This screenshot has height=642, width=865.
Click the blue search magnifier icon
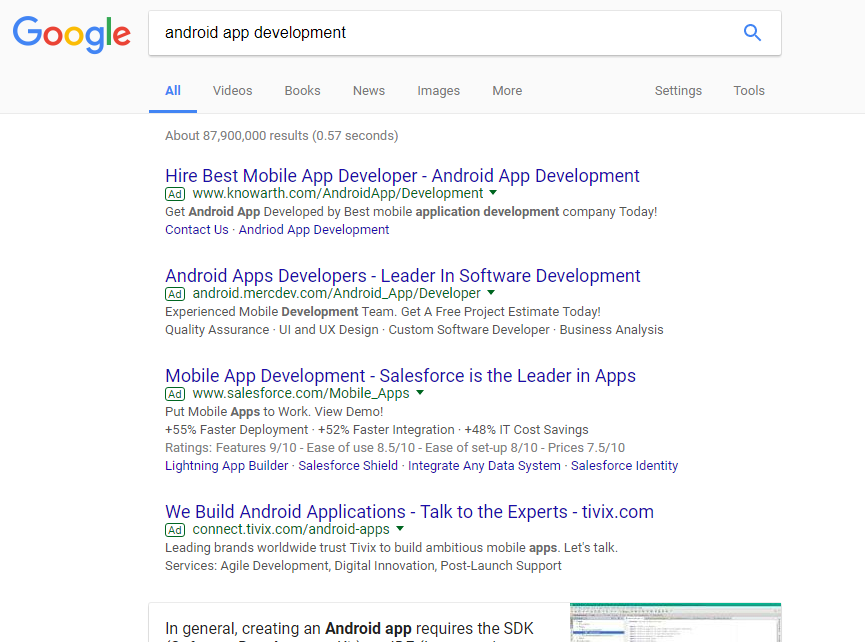[752, 33]
